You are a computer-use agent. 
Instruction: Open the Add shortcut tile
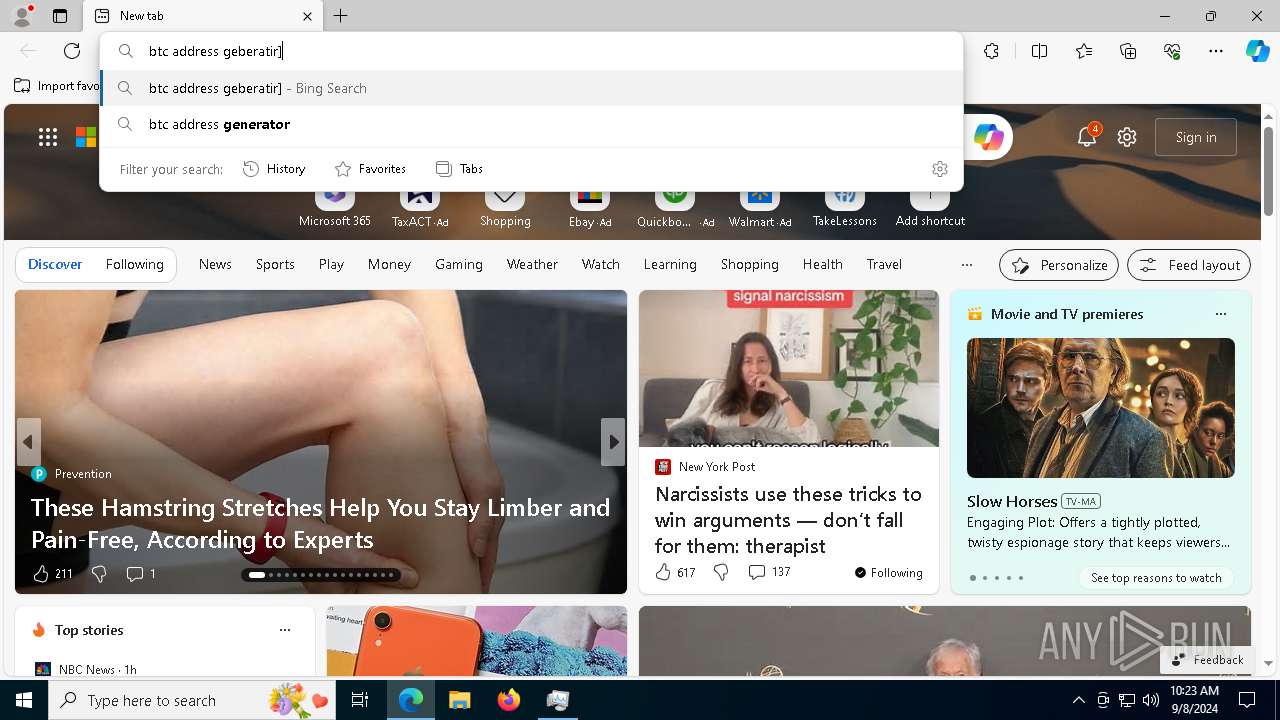930,206
